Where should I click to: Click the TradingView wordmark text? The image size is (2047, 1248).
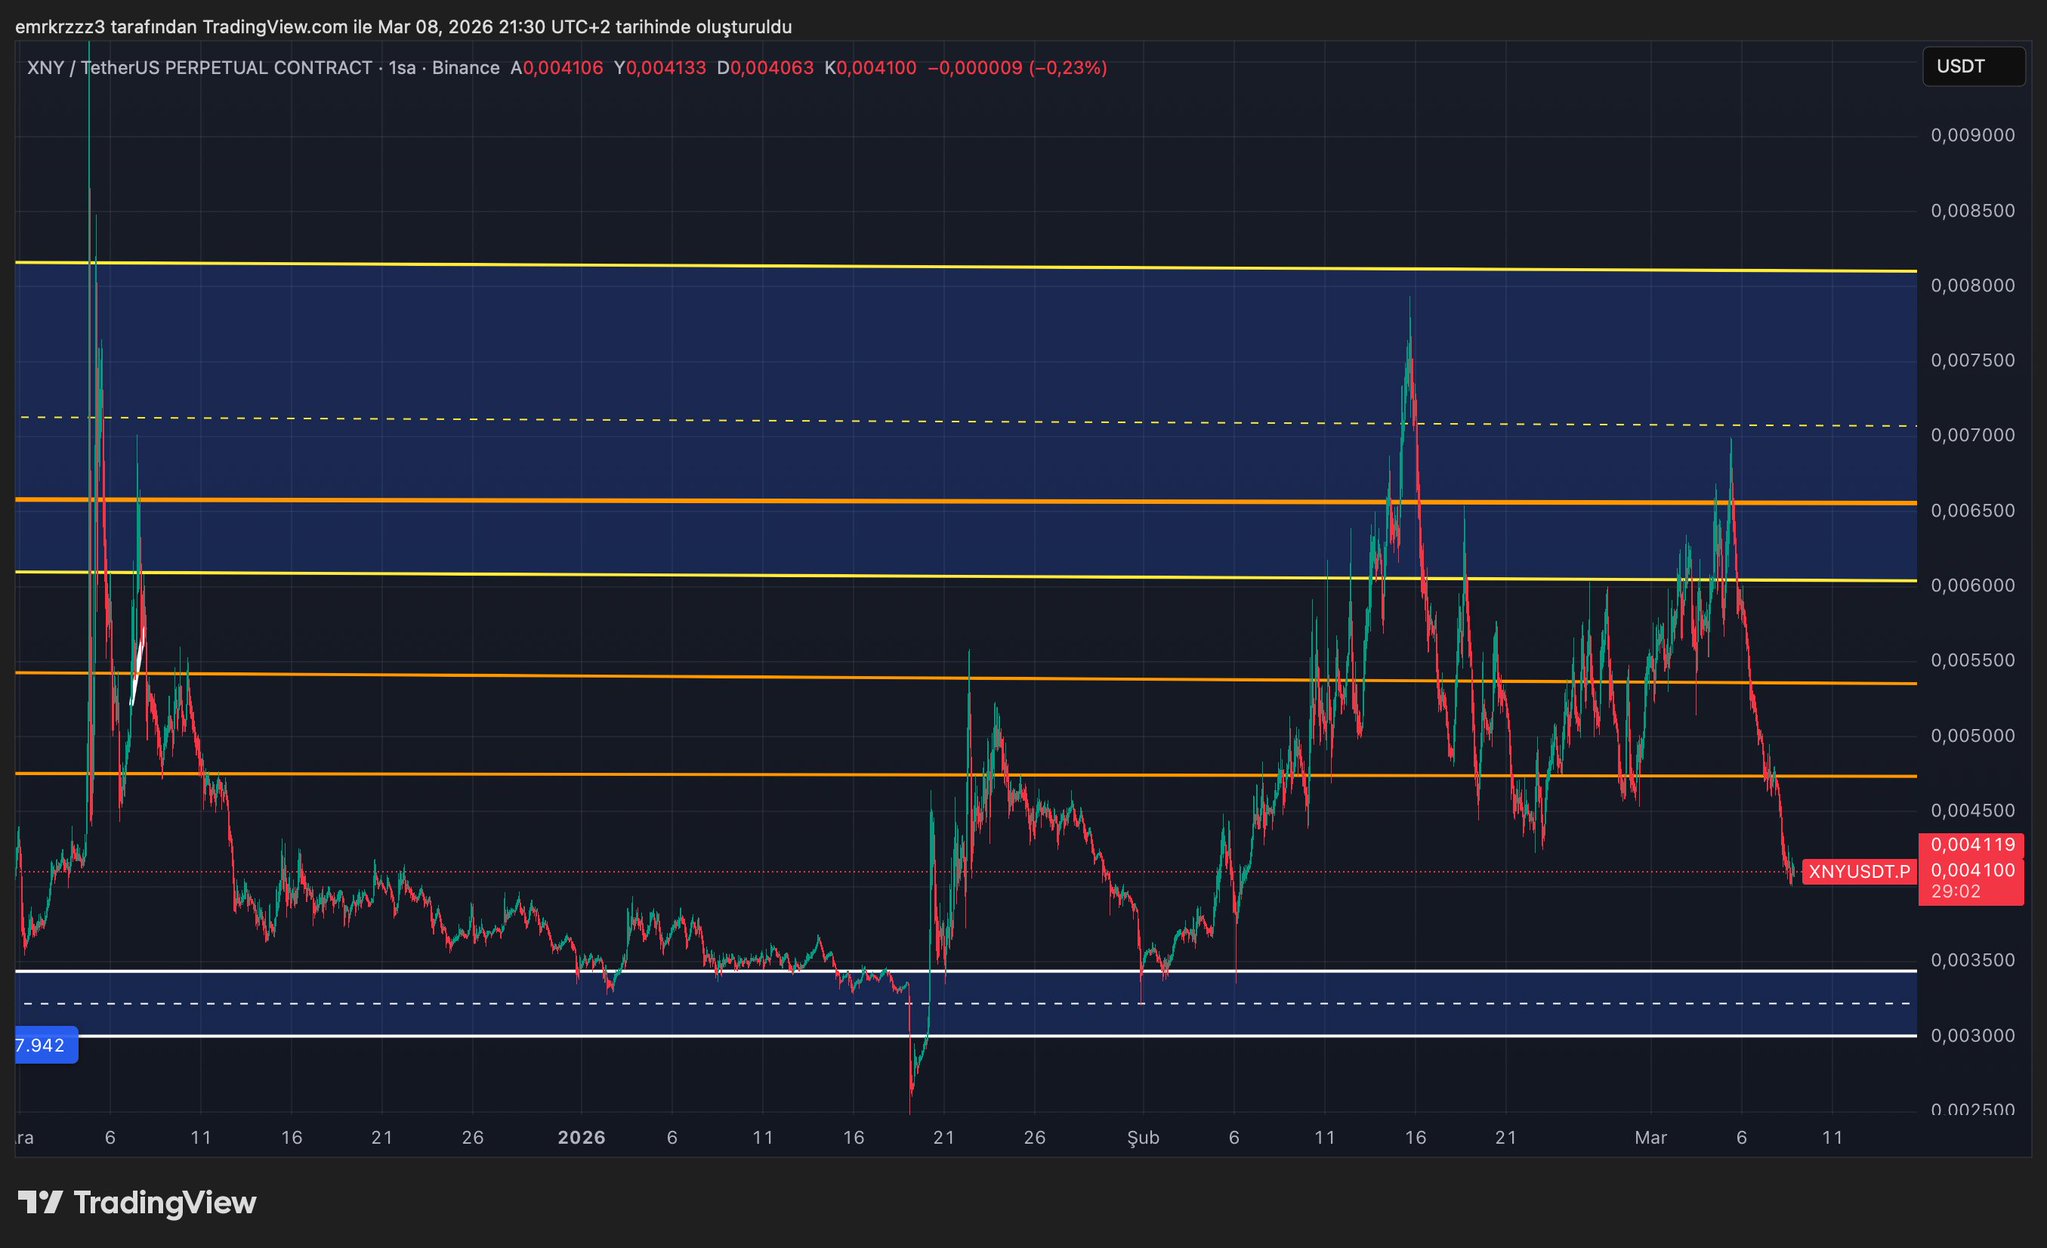[165, 1203]
